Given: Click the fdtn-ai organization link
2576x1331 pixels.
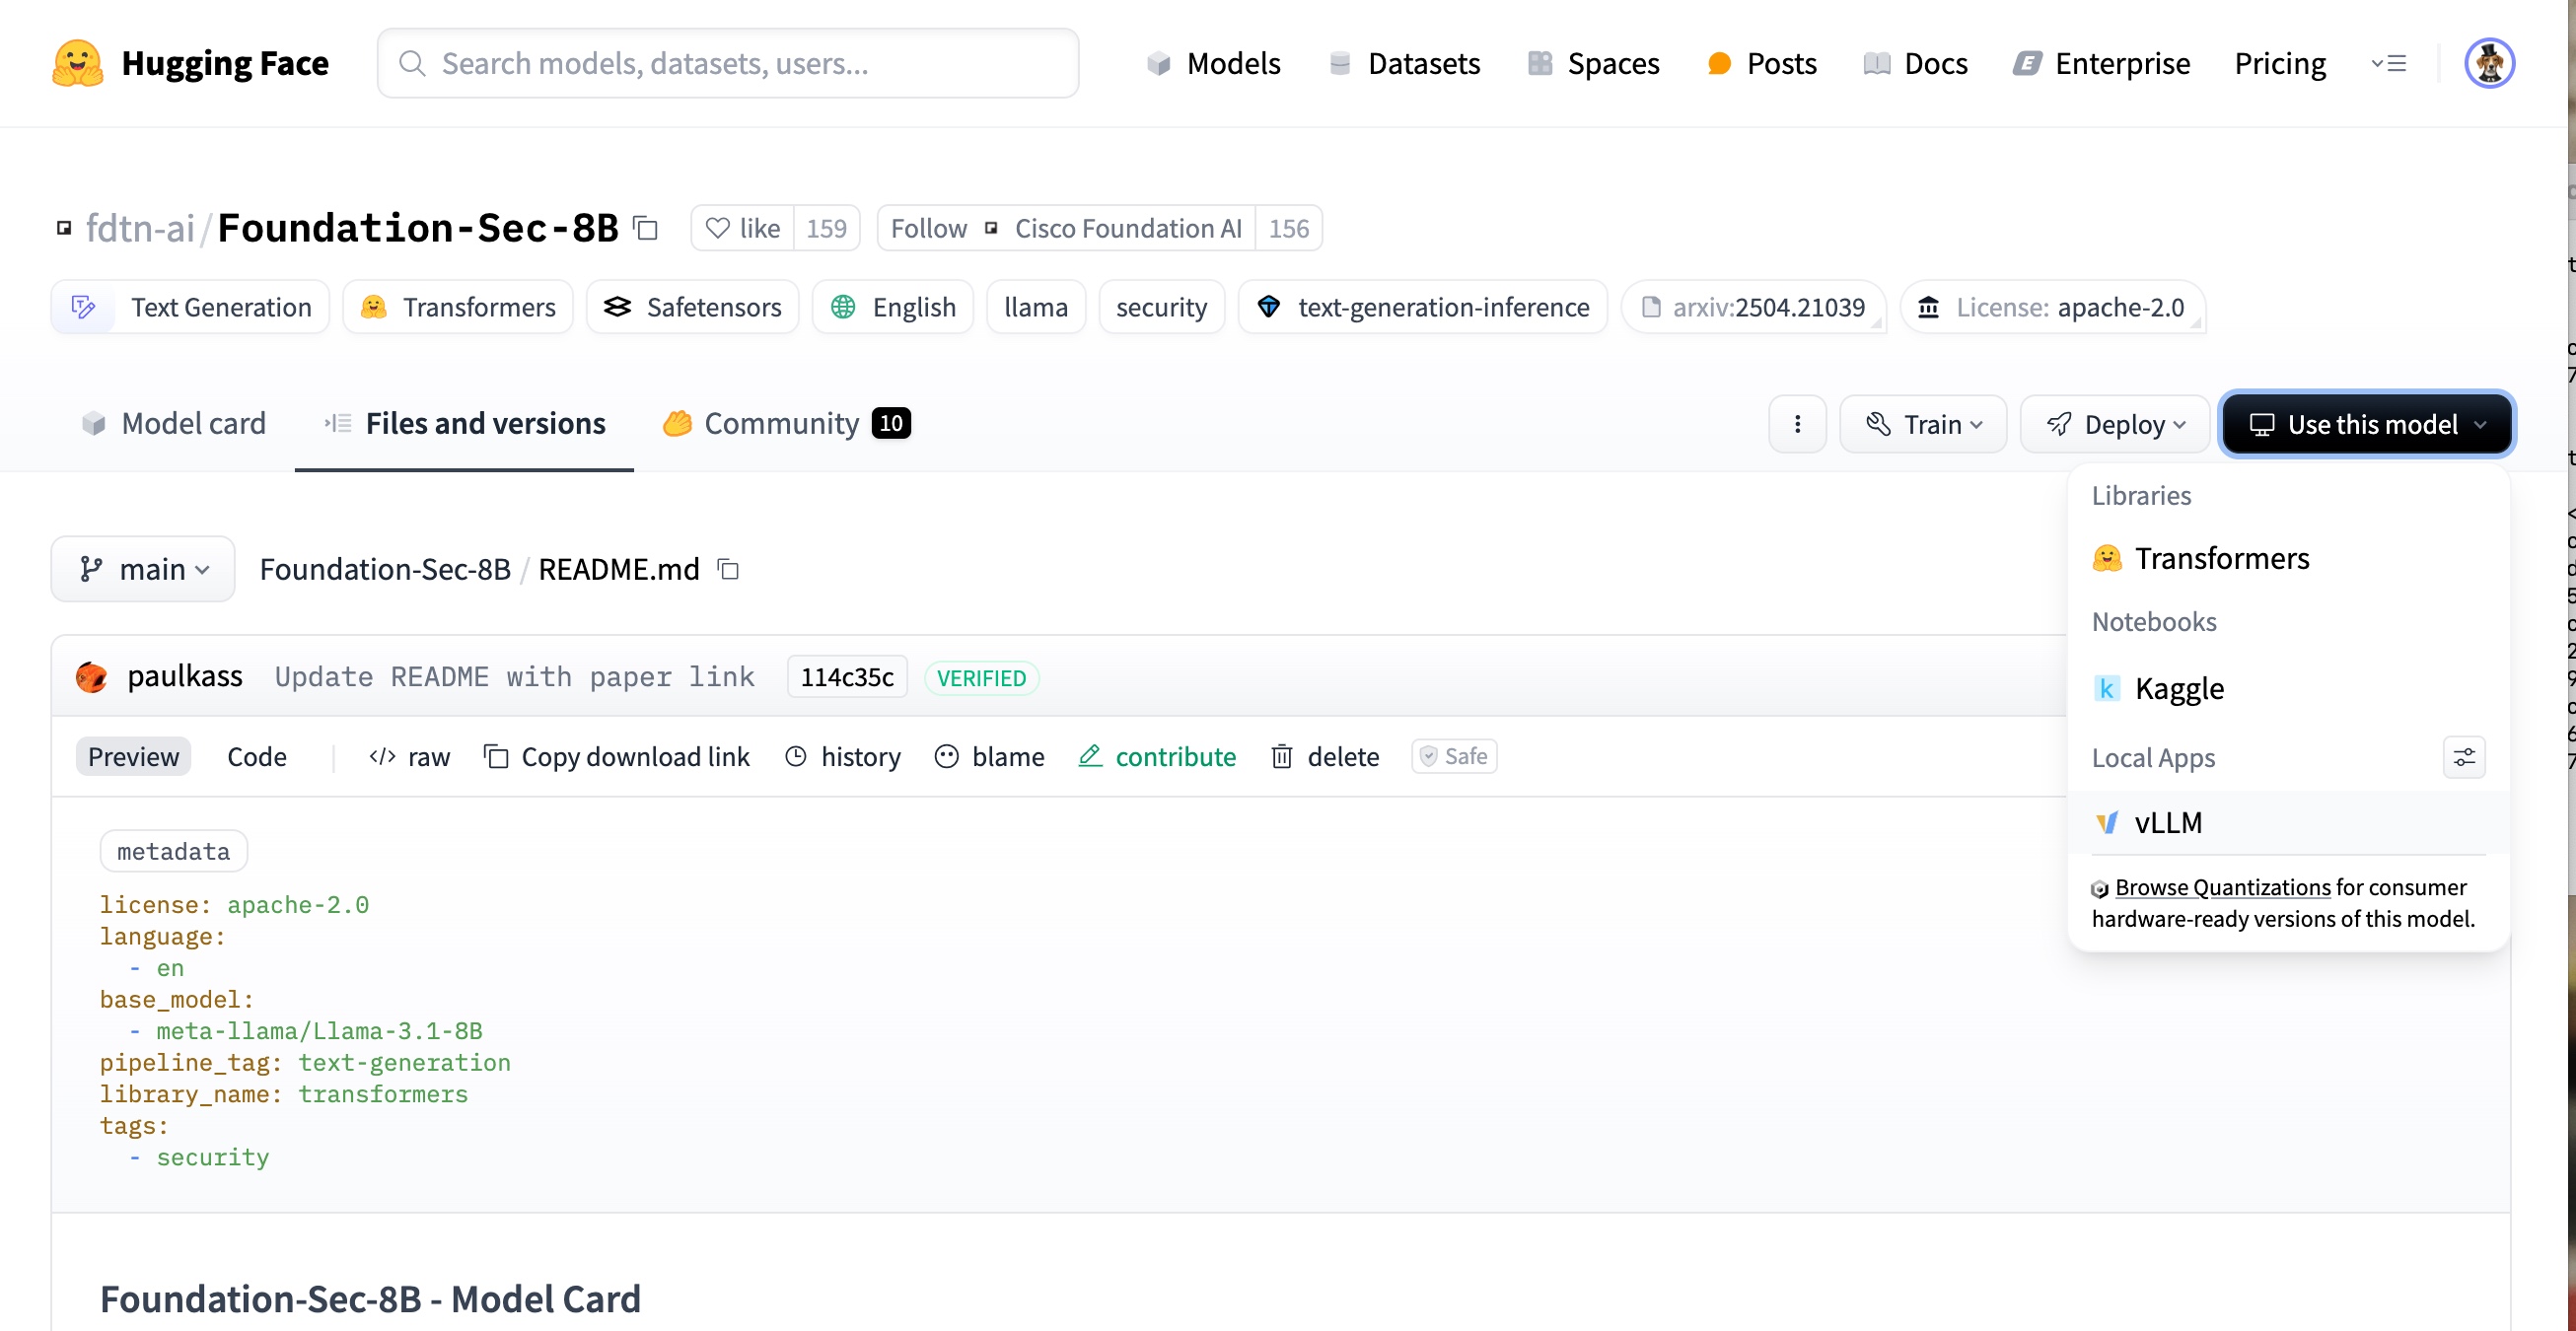Looking at the screenshot, I should point(139,229).
